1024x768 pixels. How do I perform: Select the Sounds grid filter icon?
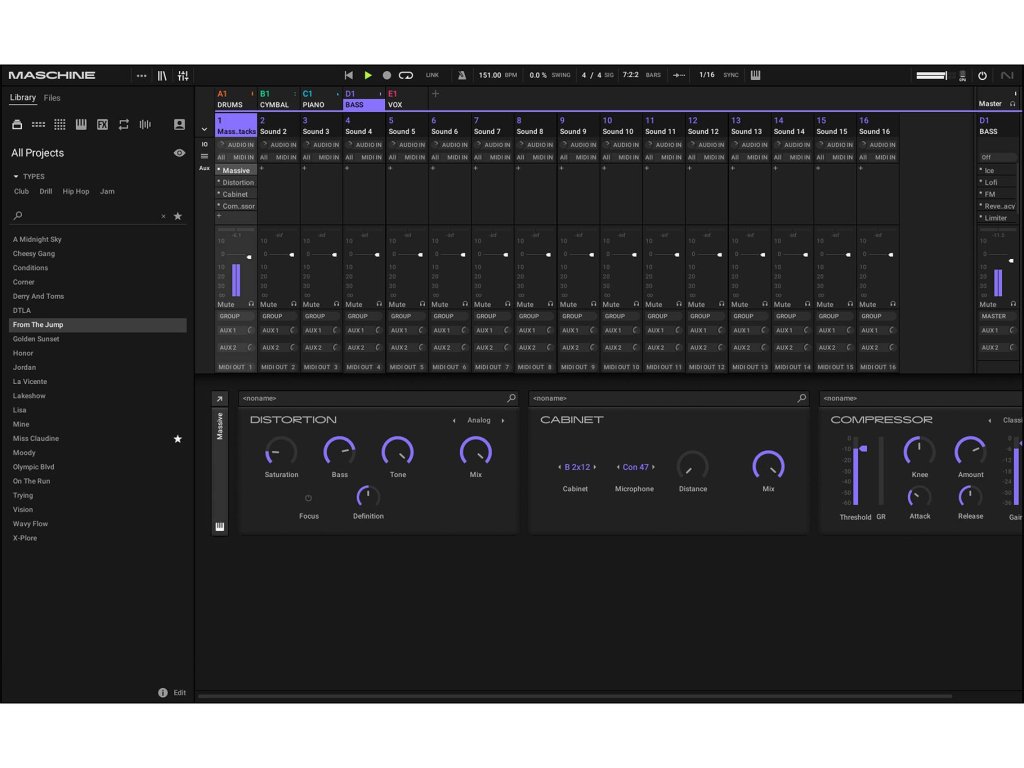[x=59, y=124]
